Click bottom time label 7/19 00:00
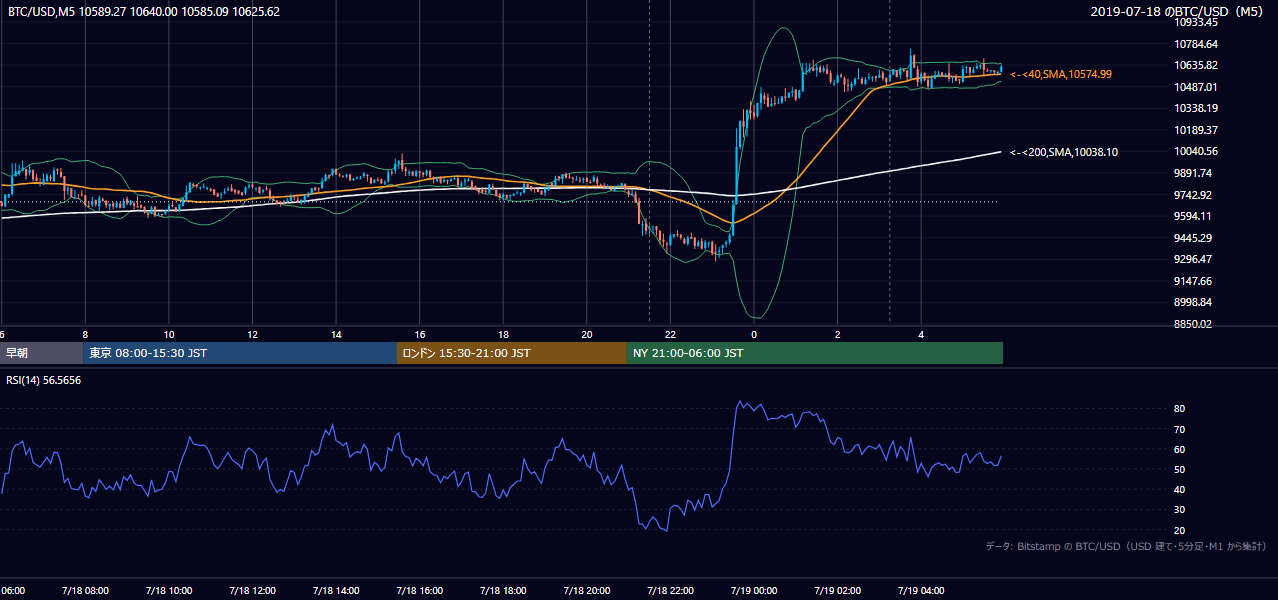Screen dimensions: 1278x600 click(753, 590)
